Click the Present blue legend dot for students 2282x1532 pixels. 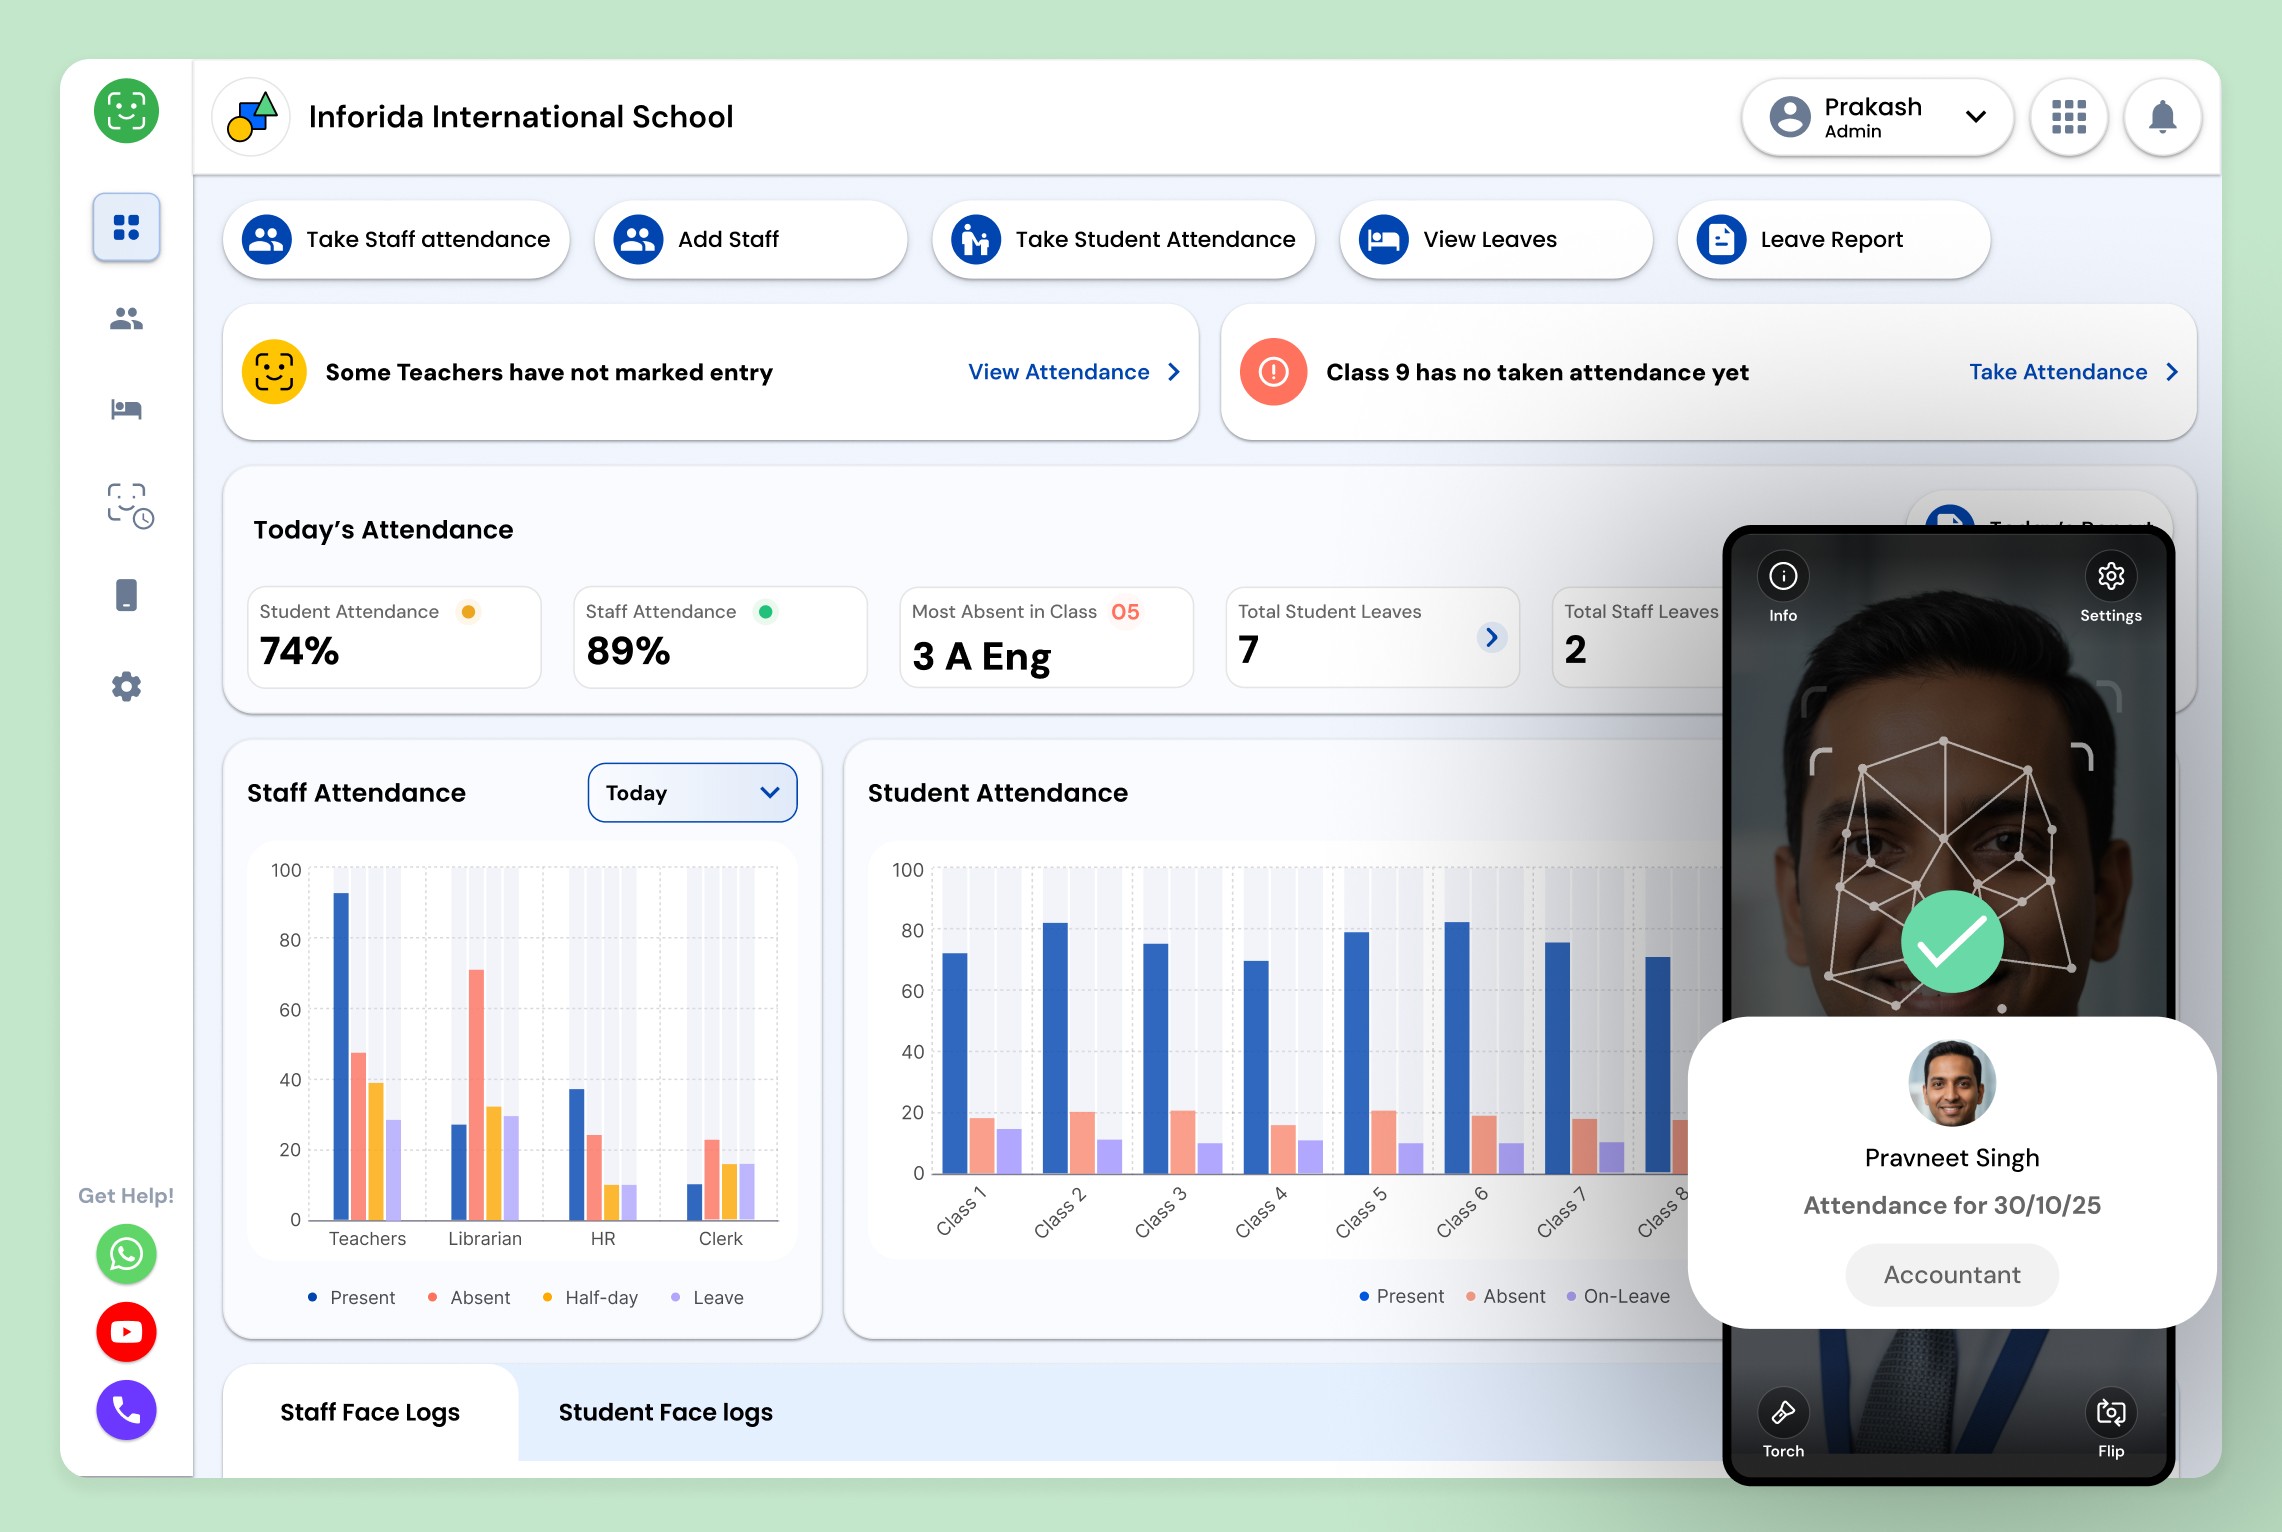point(1364,1296)
